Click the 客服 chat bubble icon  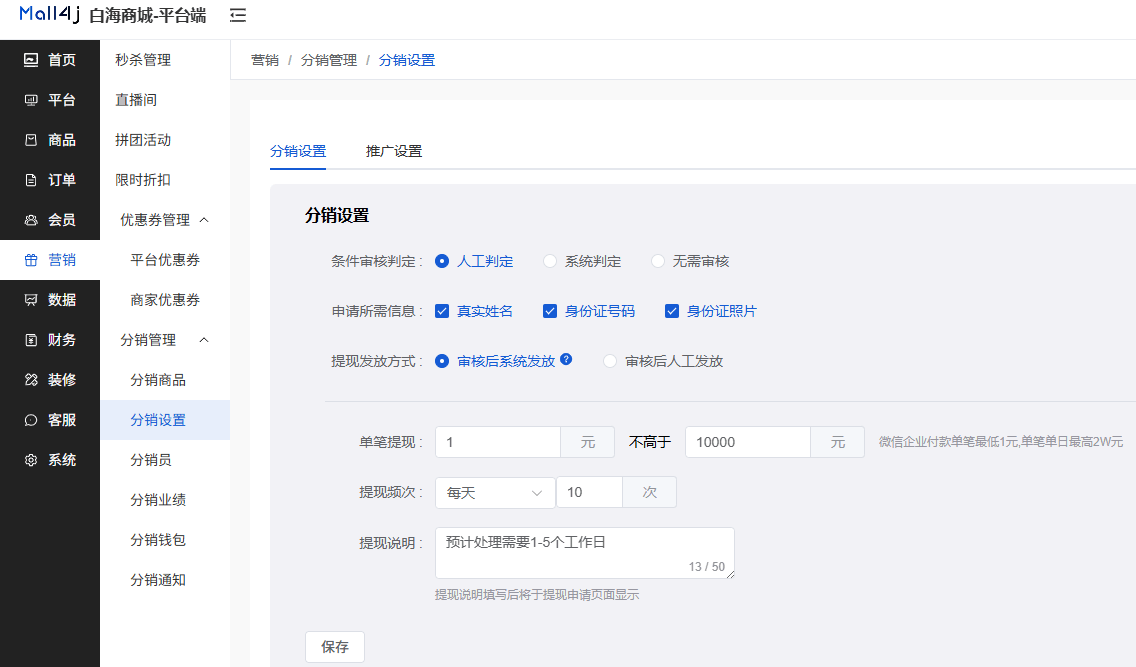click(30, 420)
